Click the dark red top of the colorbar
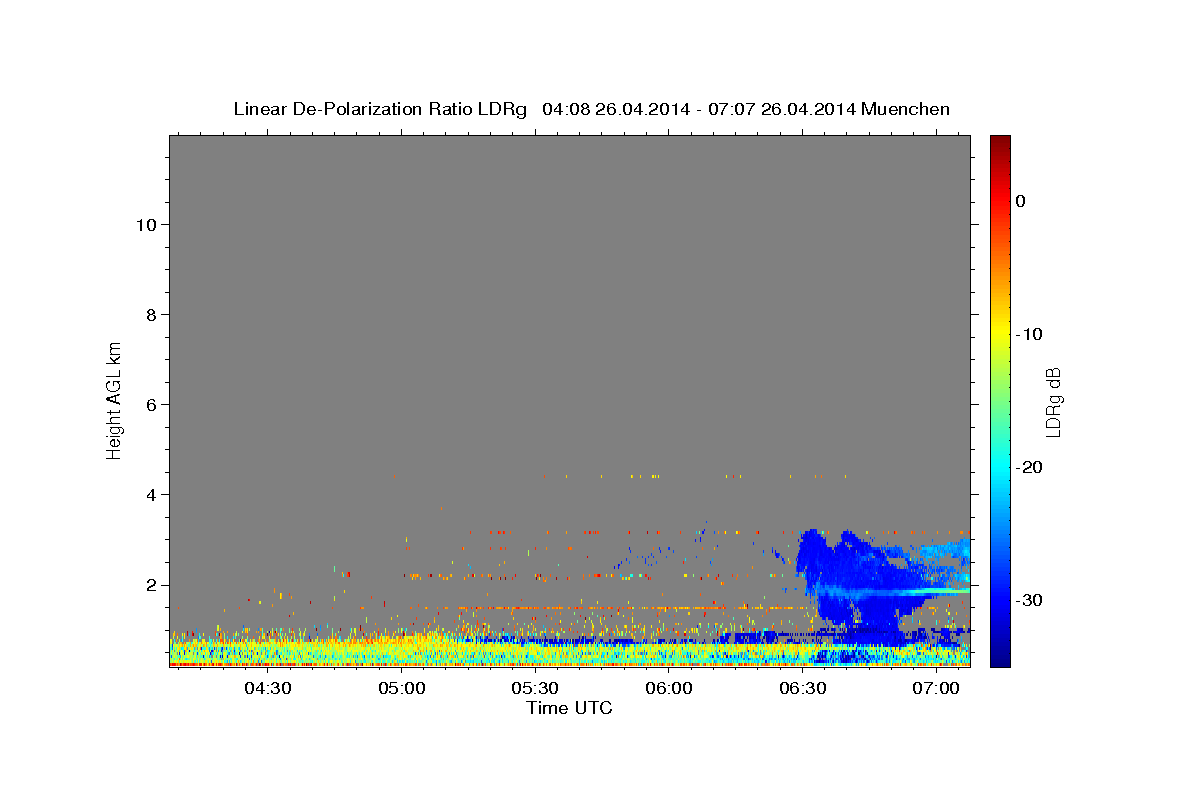The image size is (1200, 800). [1000, 142]
